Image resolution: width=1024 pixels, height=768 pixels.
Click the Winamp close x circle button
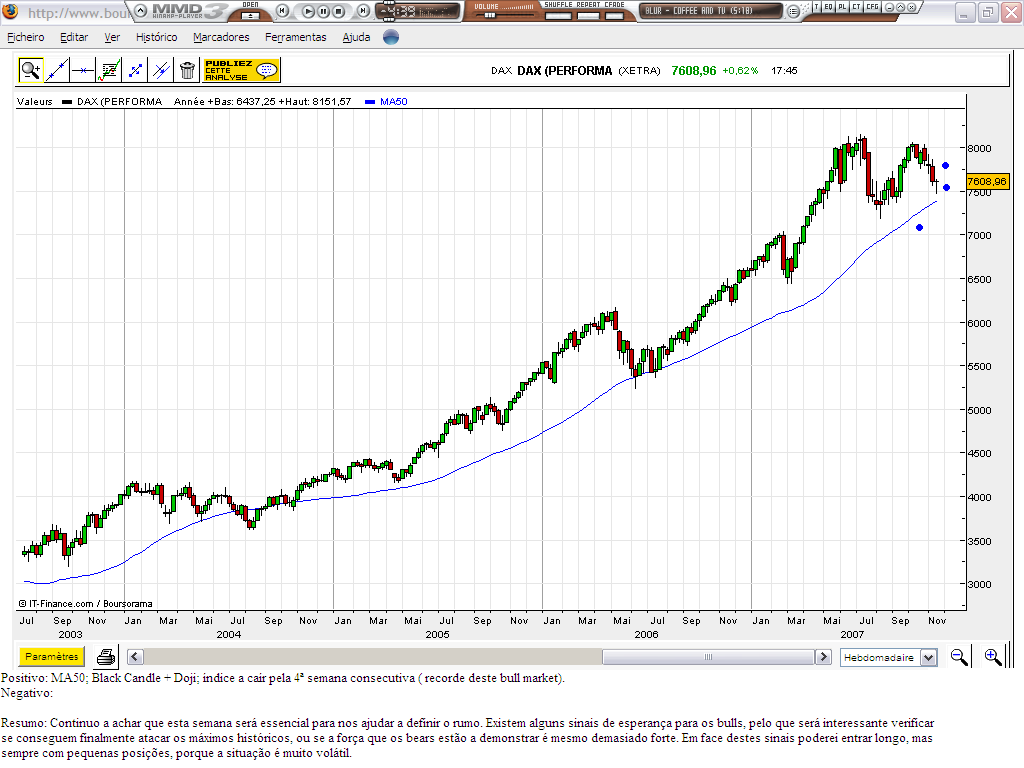911,7
